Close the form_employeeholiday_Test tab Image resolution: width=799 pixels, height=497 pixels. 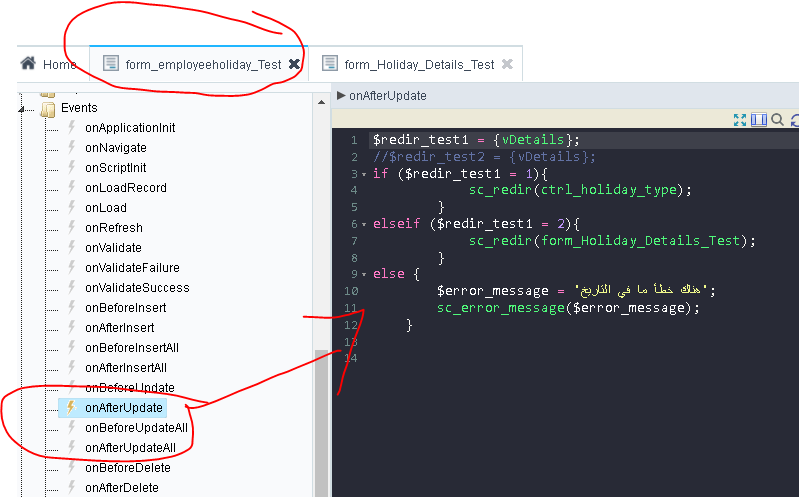(294, 64)
